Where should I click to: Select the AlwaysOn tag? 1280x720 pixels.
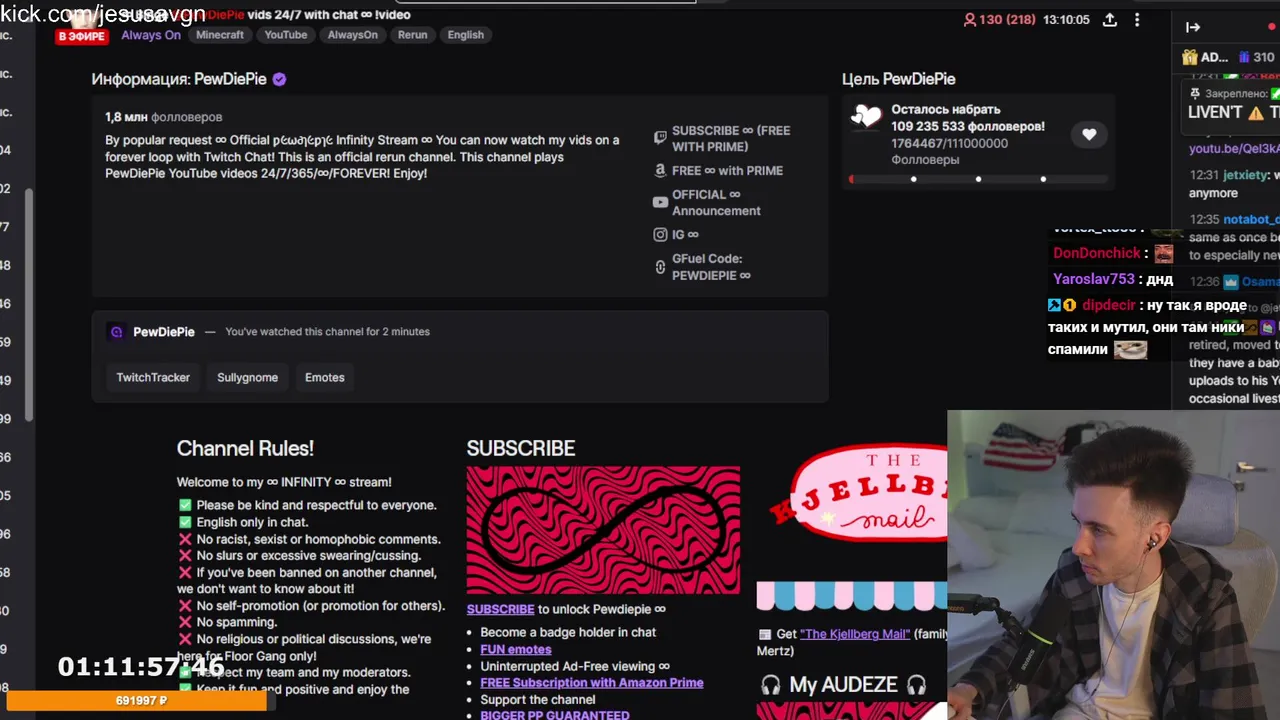coord(353,35)
